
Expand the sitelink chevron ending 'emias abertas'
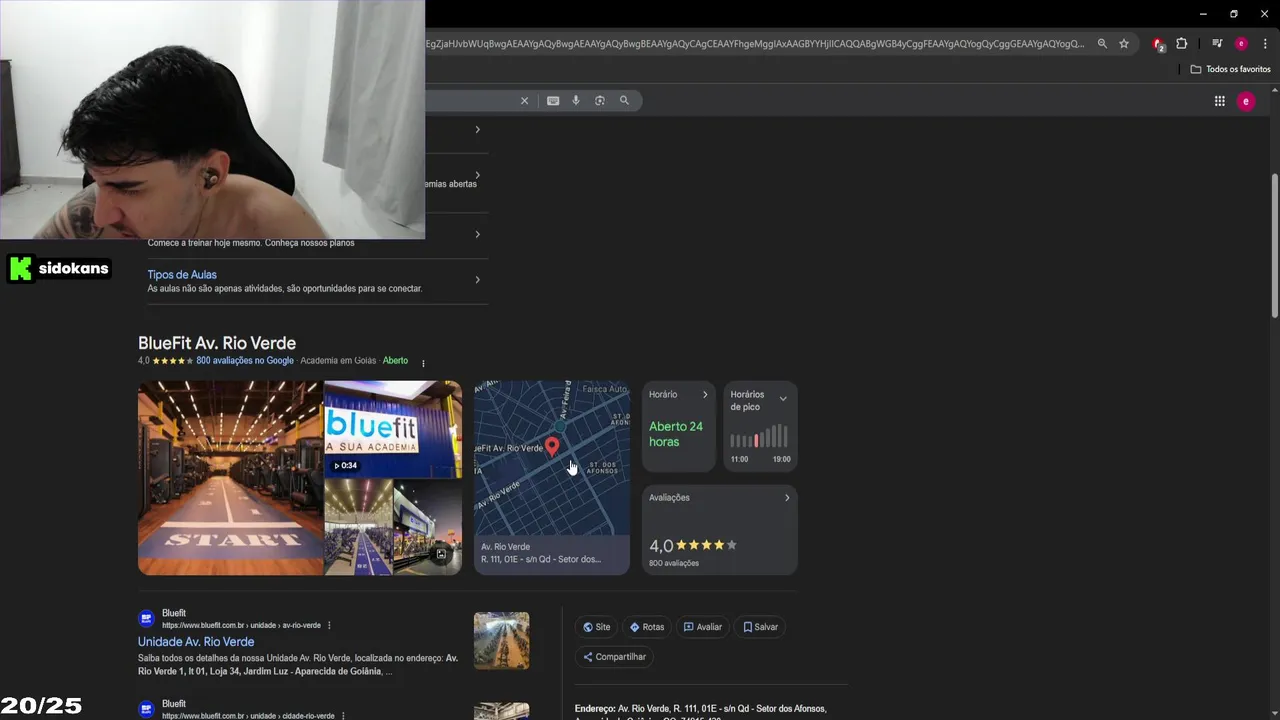coord(477,176)
